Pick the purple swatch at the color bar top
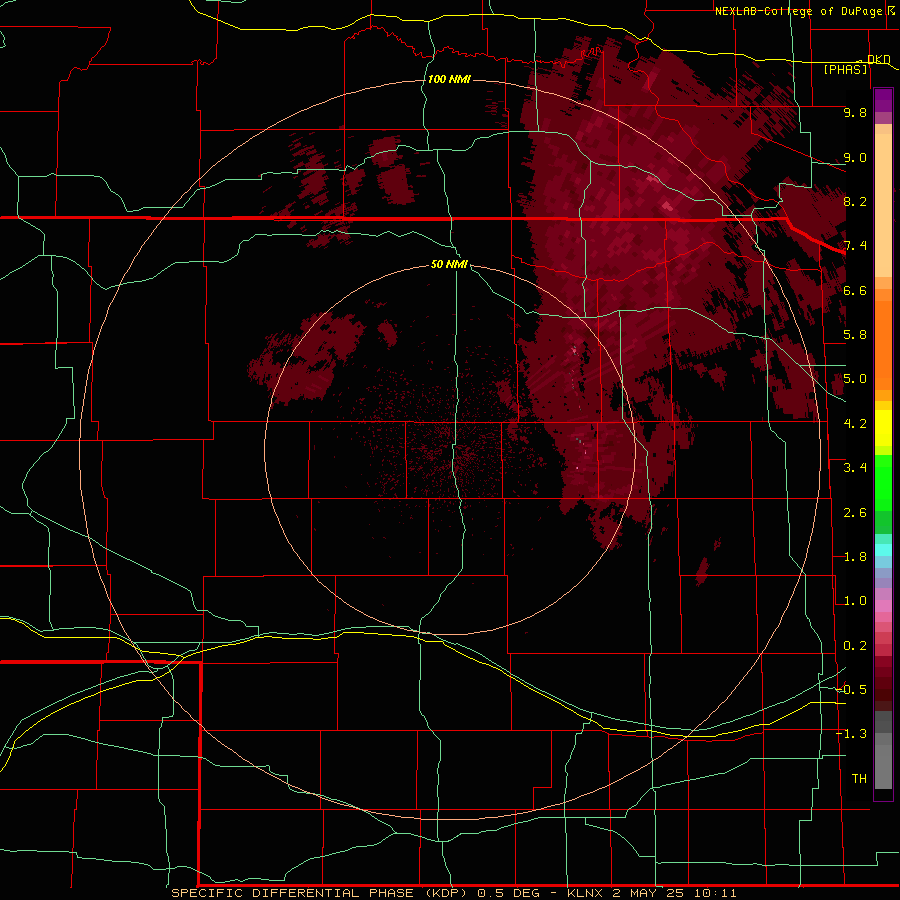 [x=883, y=100]
